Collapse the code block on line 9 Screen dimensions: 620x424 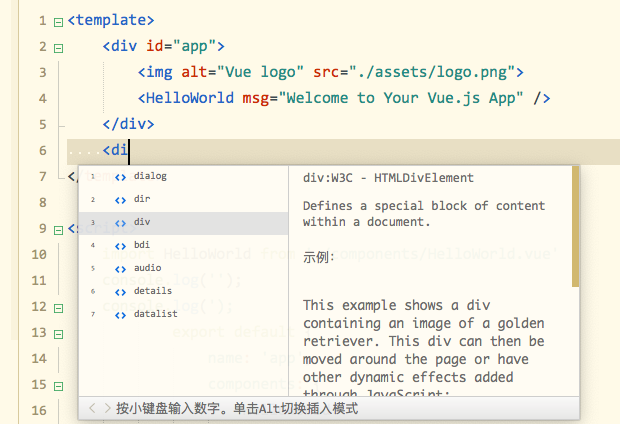coord(58,229)
